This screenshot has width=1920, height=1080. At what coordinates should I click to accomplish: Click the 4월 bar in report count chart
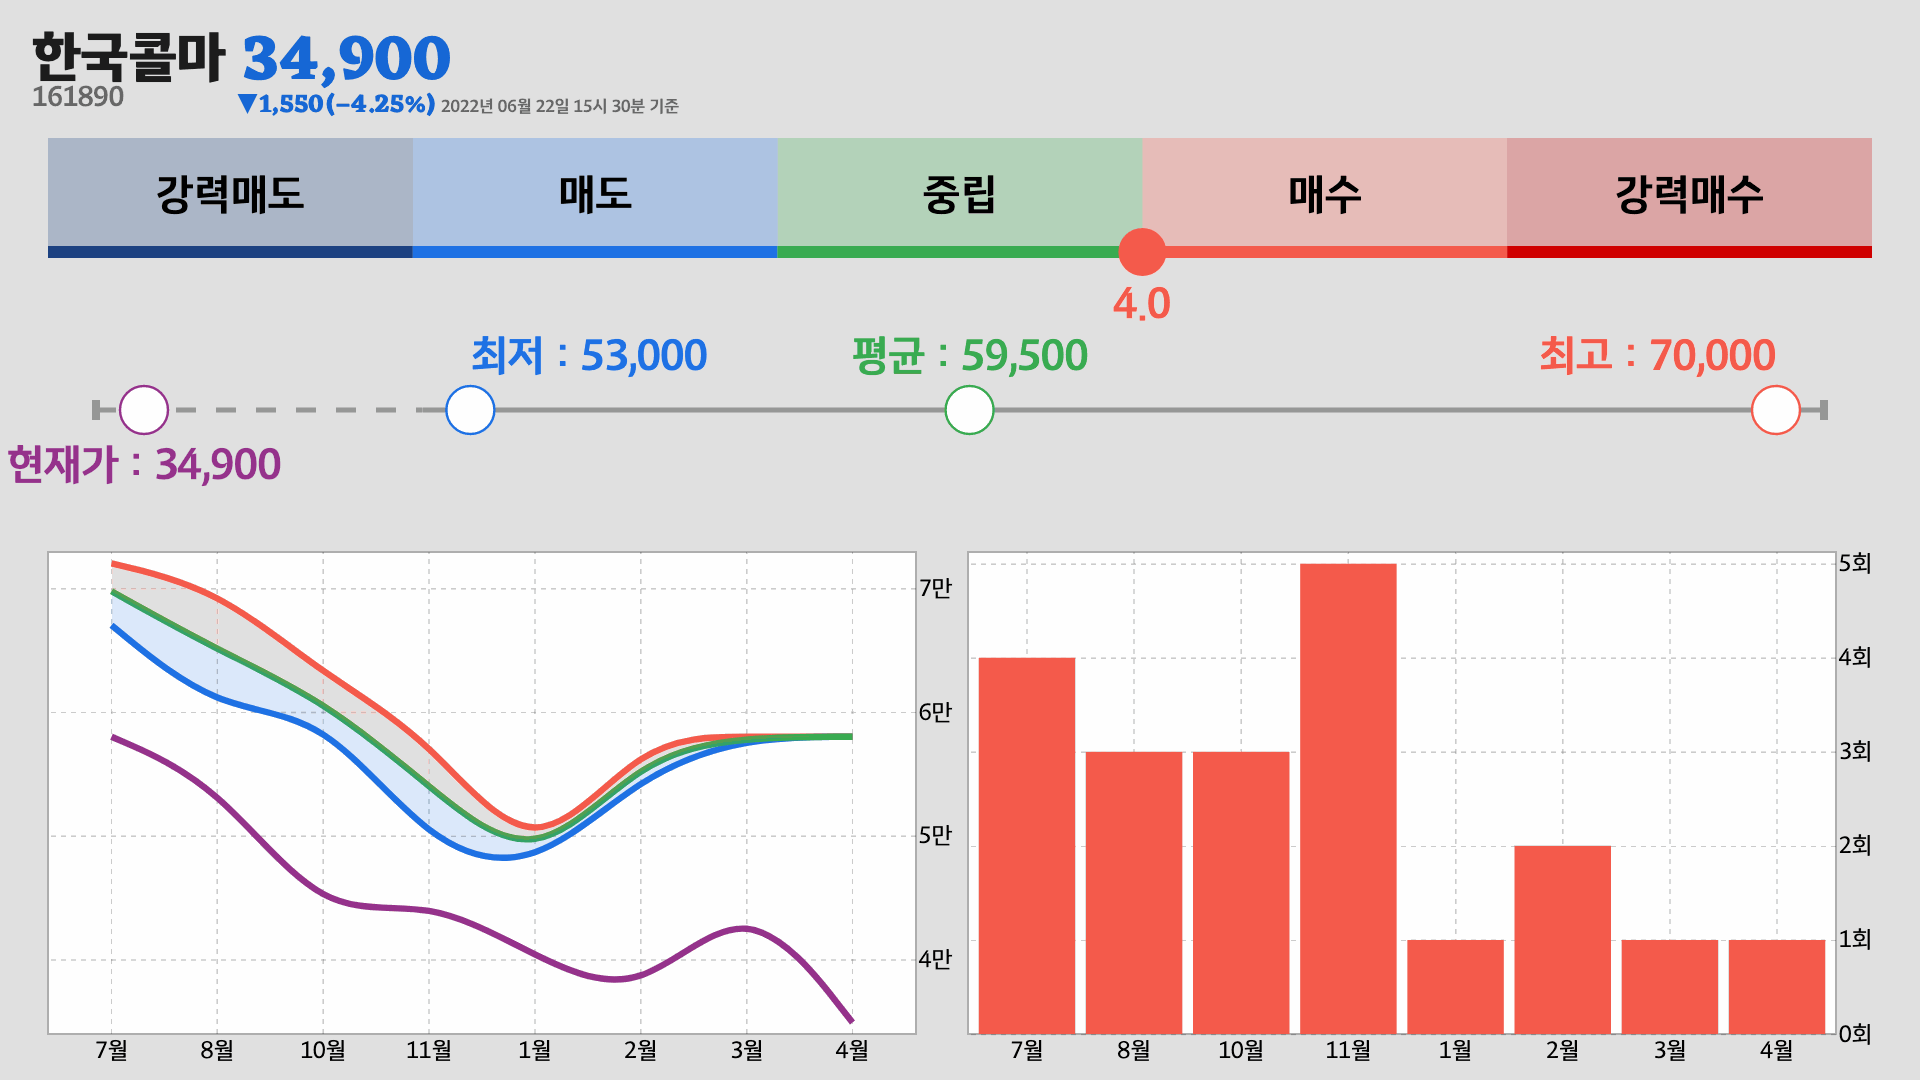tap(1776, 986)
